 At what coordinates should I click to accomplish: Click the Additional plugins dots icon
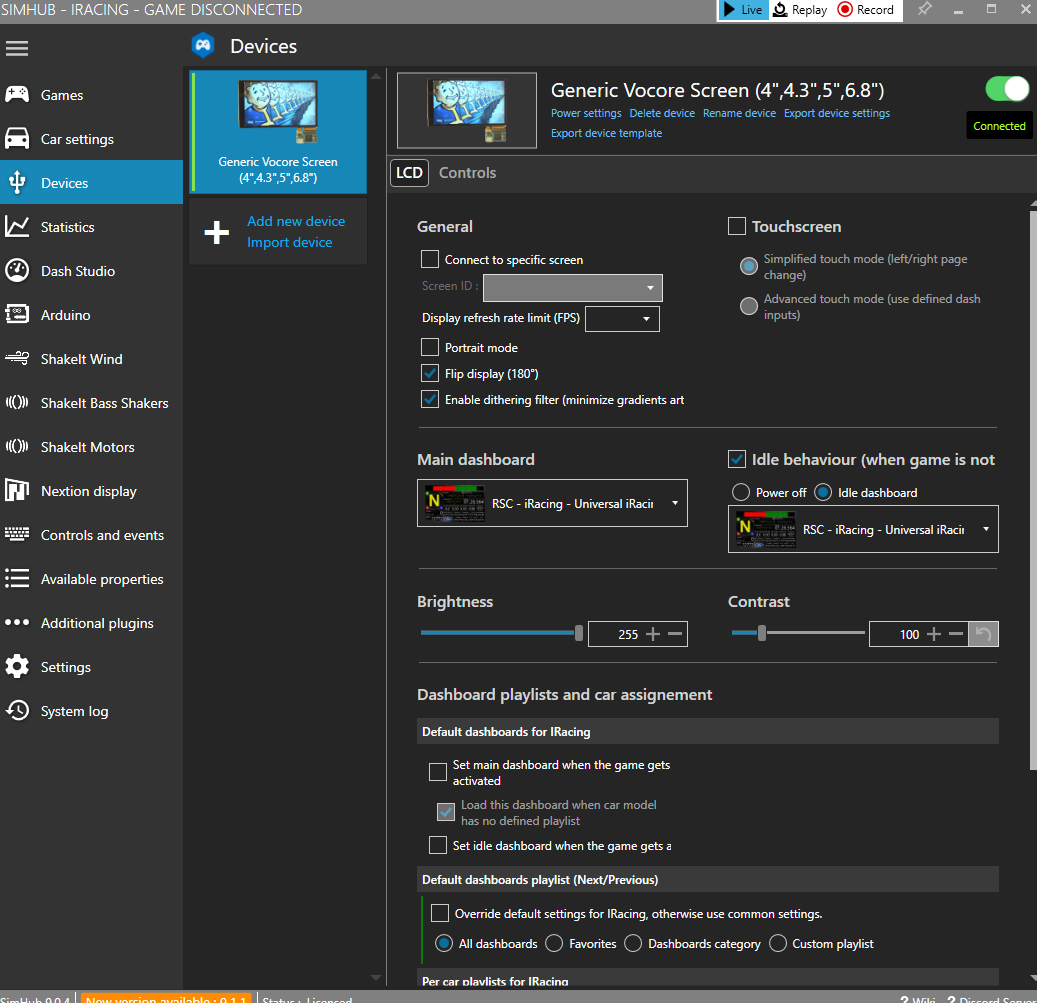point(17,622)
